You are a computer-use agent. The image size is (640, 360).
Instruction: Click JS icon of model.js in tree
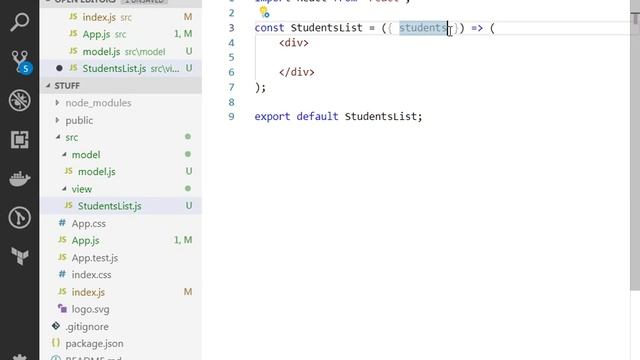[x=69, y=171]
